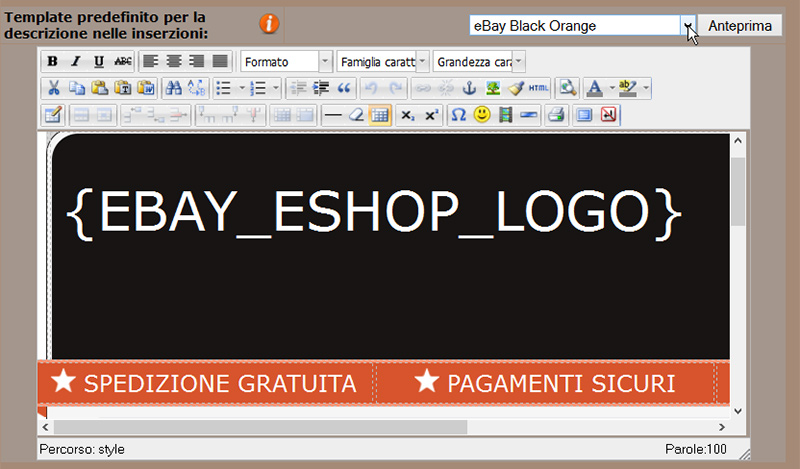Insert a numbered list

click(x=259, y=88)
